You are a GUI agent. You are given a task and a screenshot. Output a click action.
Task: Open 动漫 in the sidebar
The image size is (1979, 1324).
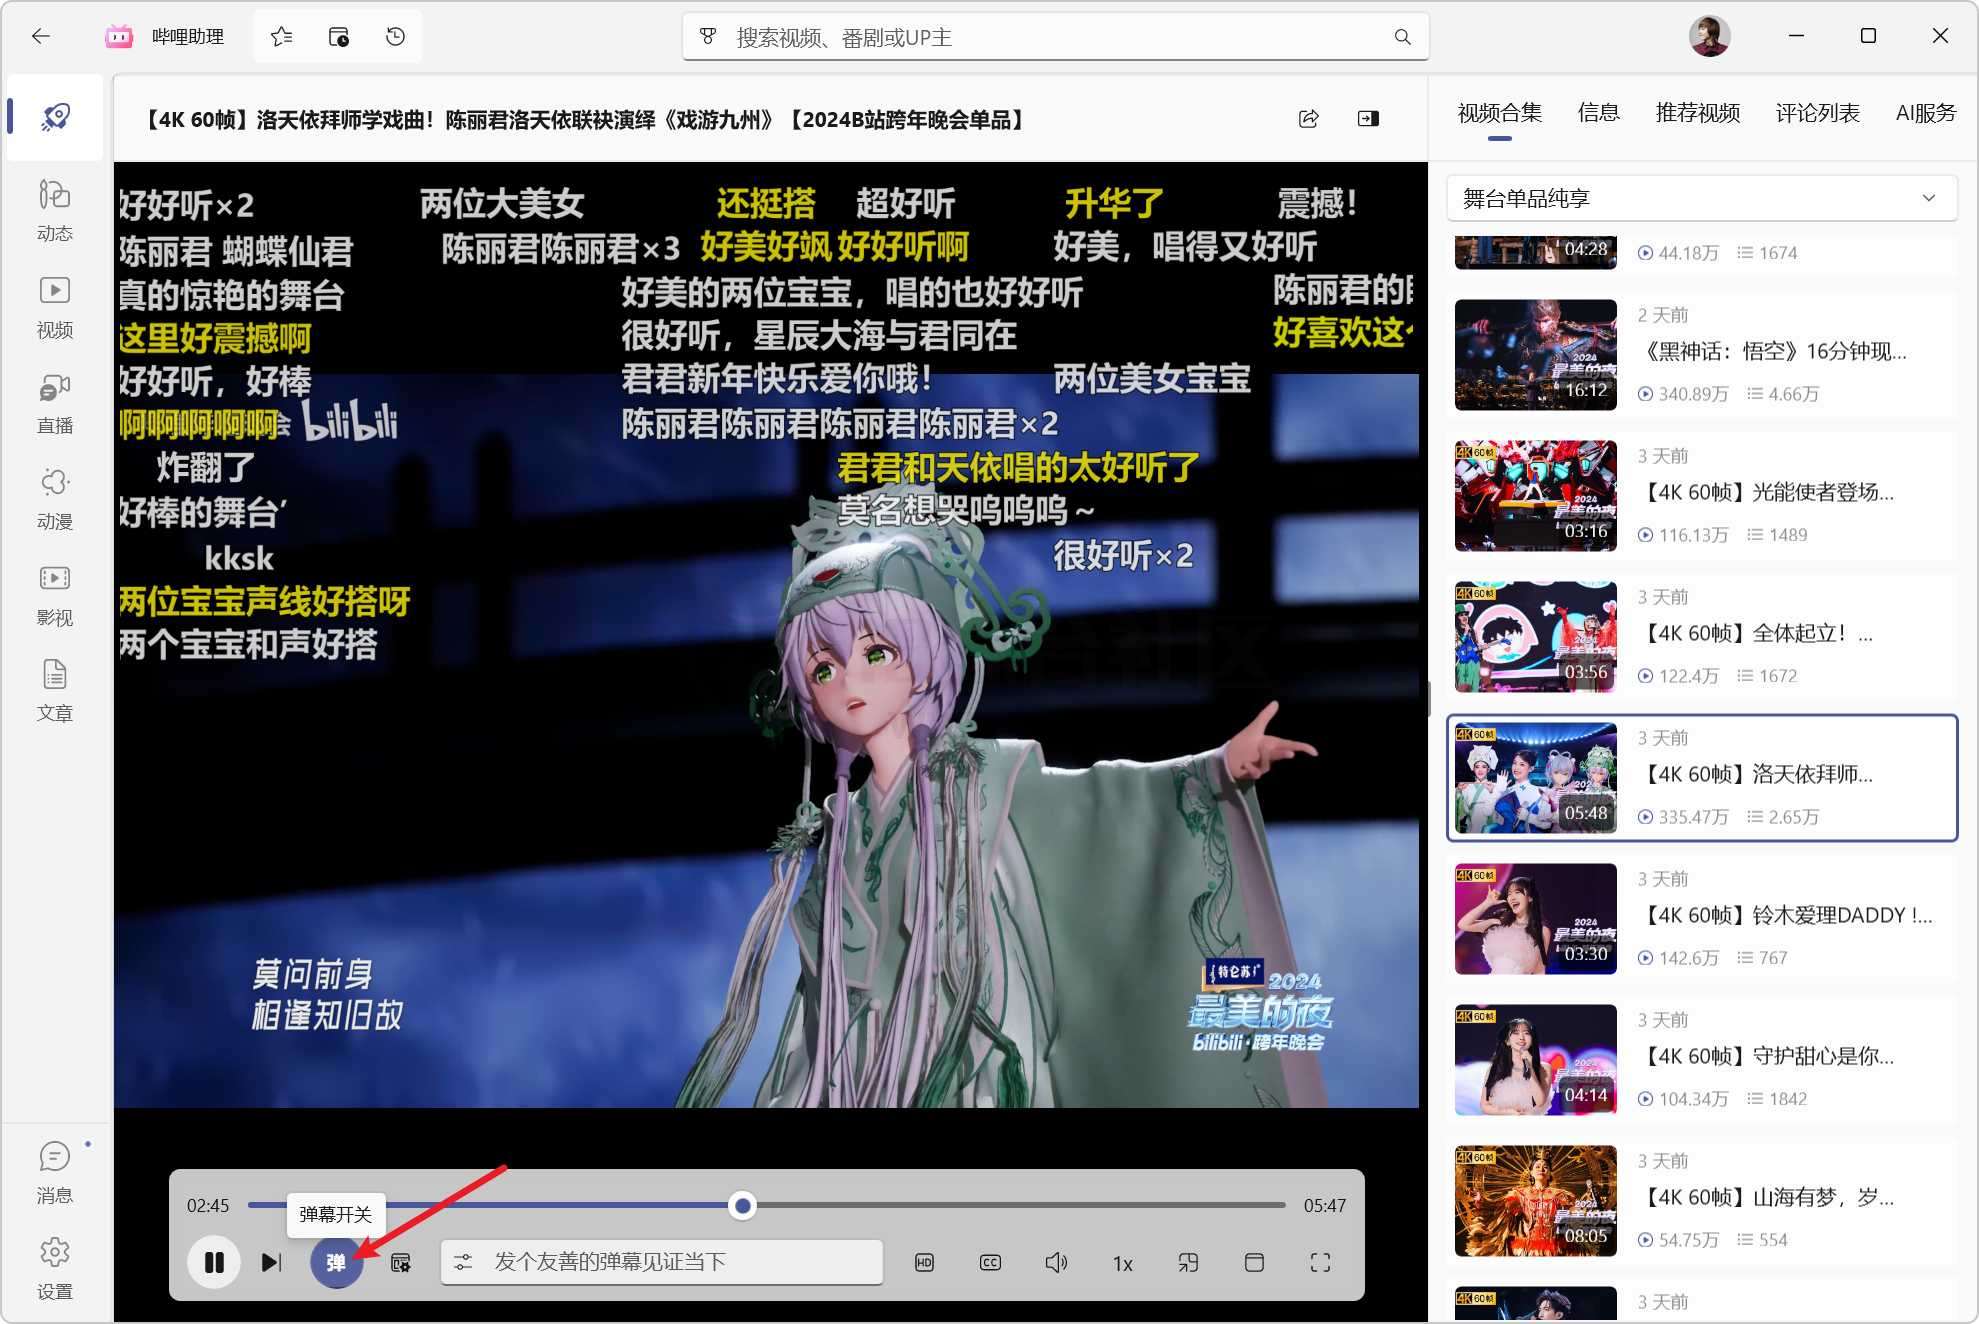point(55,500)
